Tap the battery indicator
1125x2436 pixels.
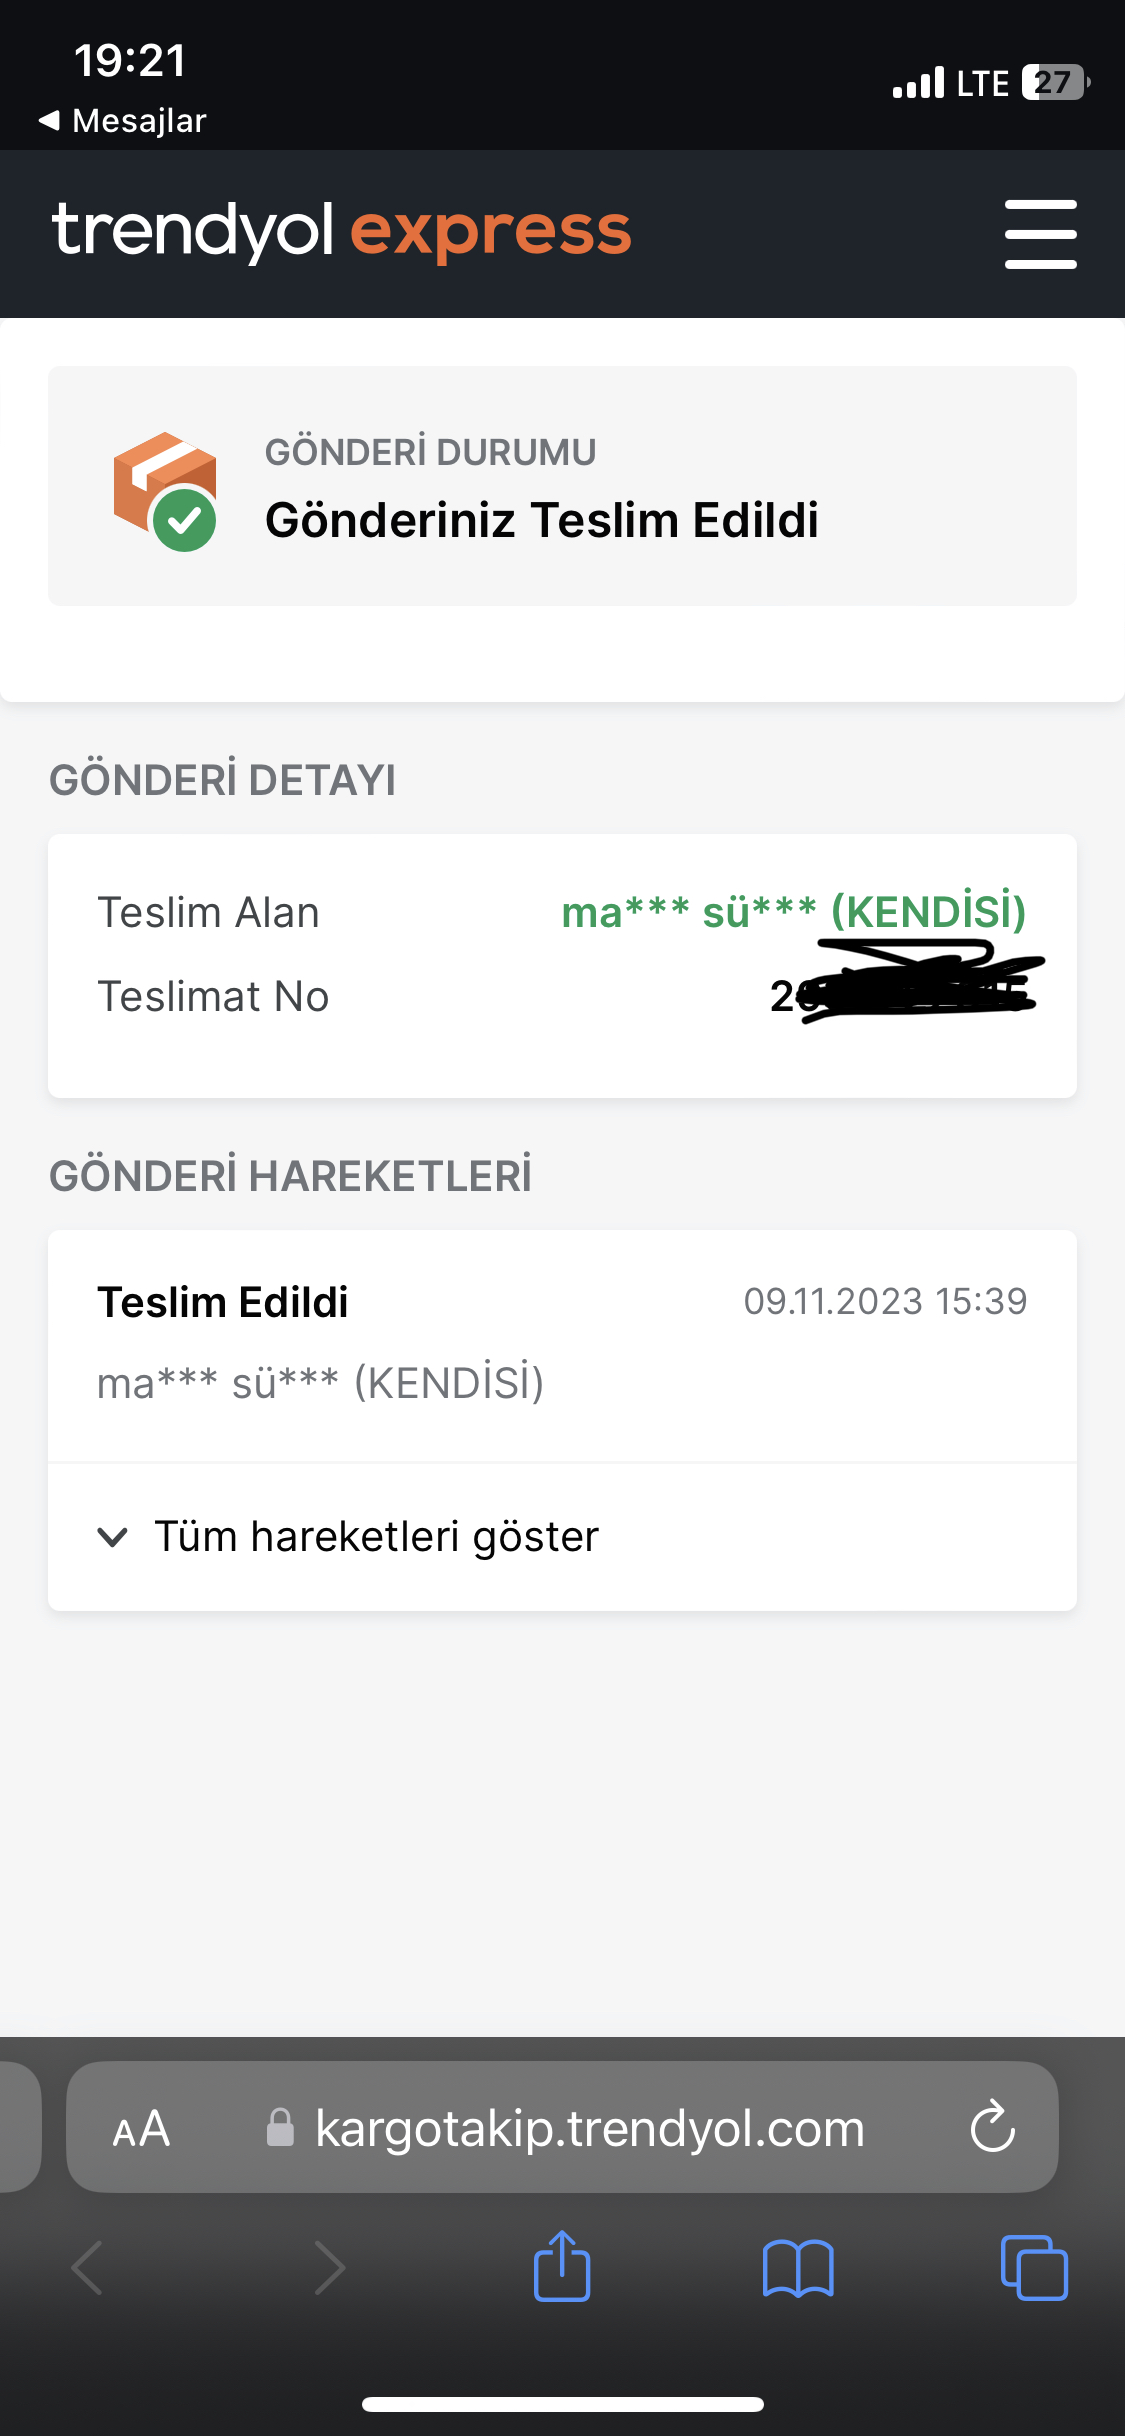pyautogui.click(x=1055, y=82)
